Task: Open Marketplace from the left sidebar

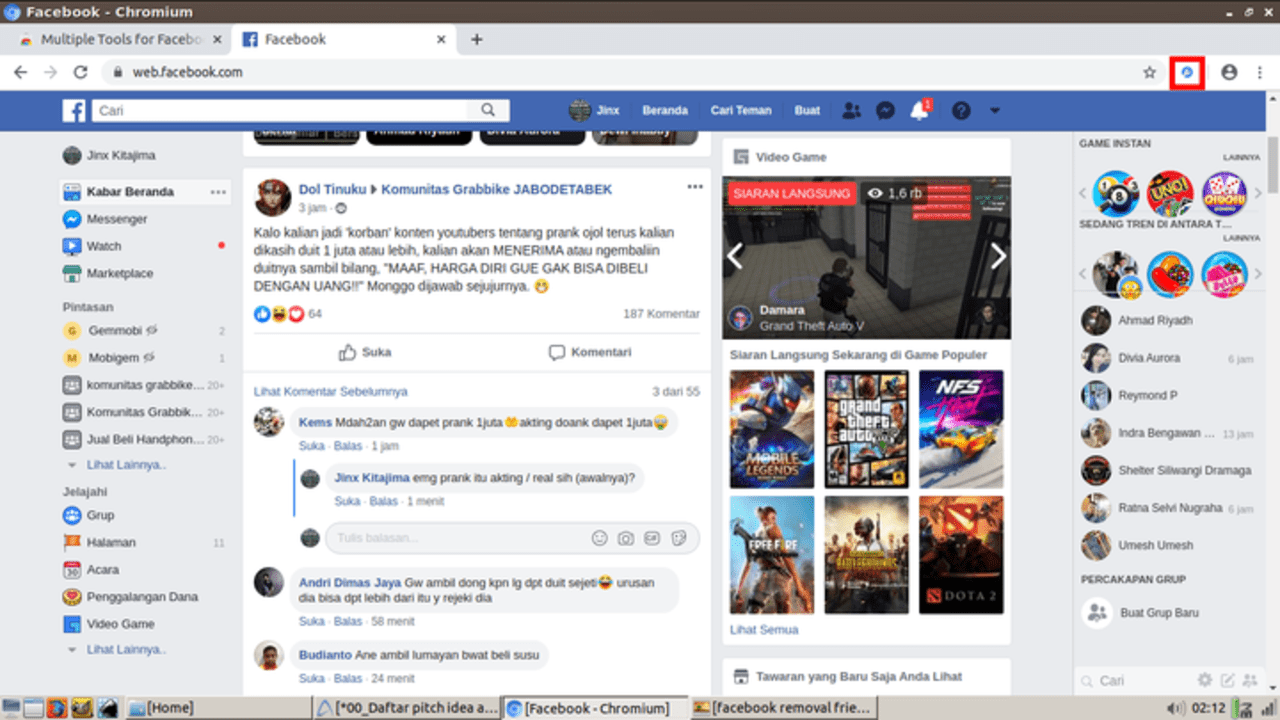Action: click(x=108, y=273)
